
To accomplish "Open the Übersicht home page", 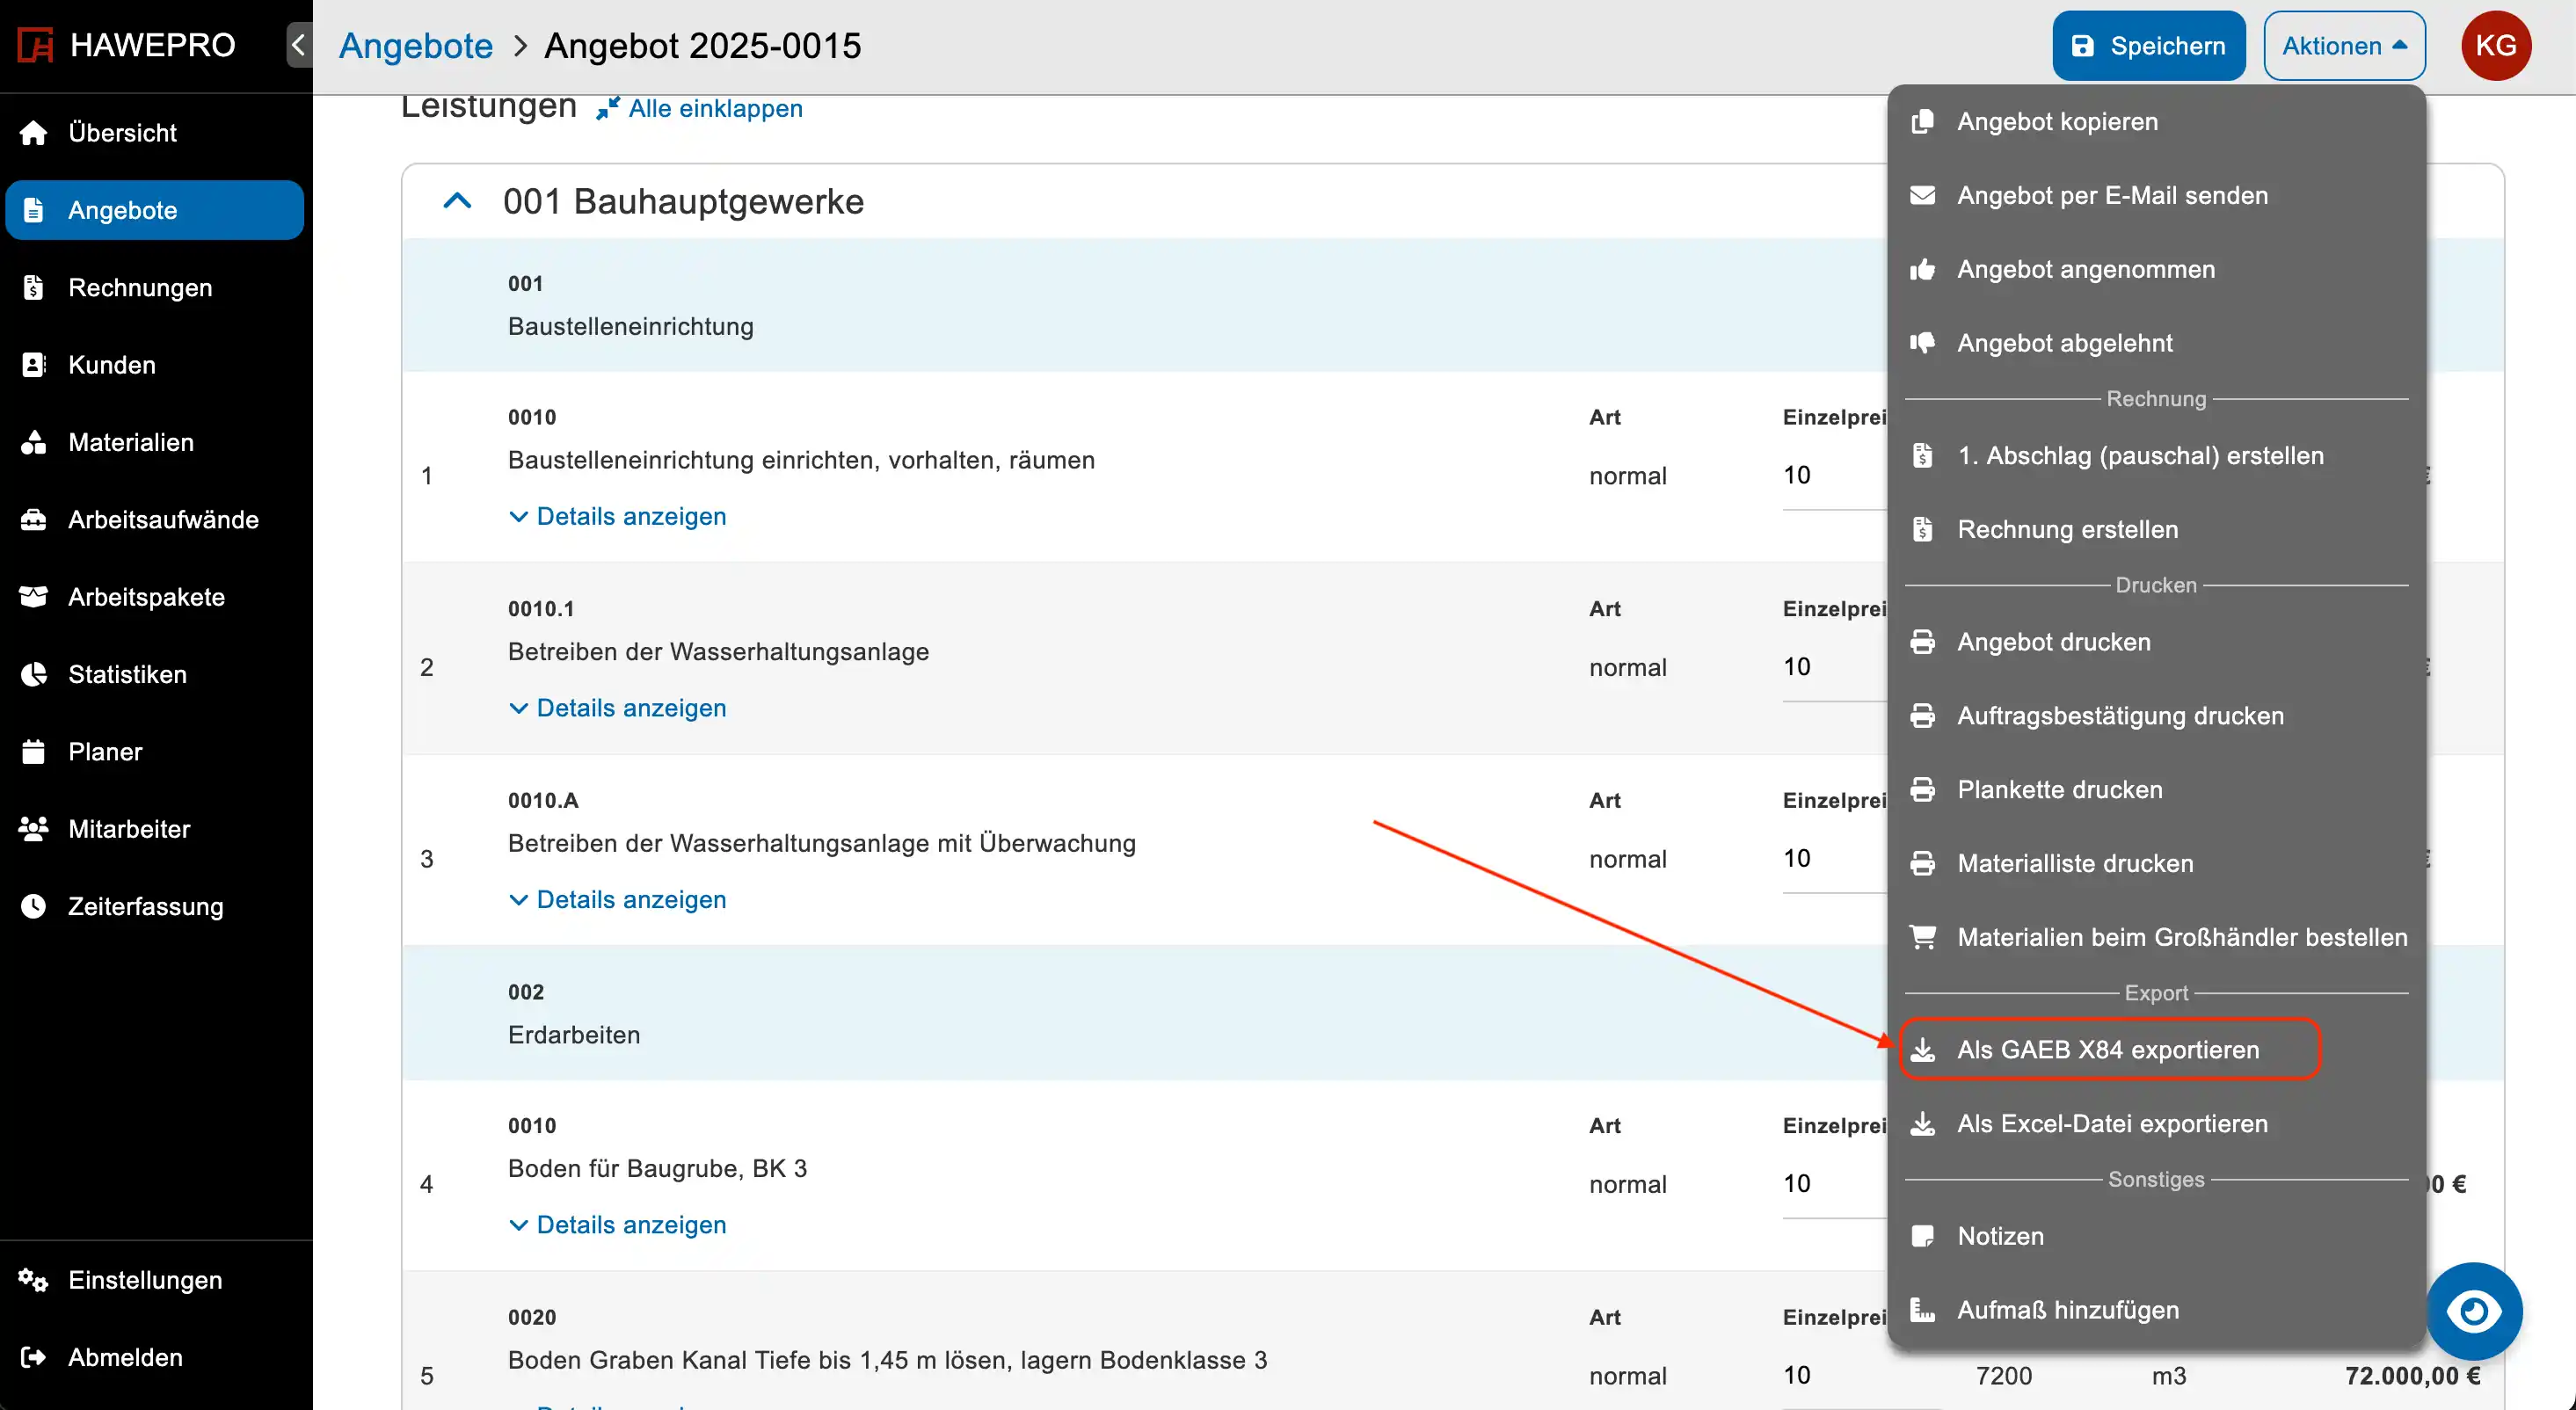I will 155,133.
